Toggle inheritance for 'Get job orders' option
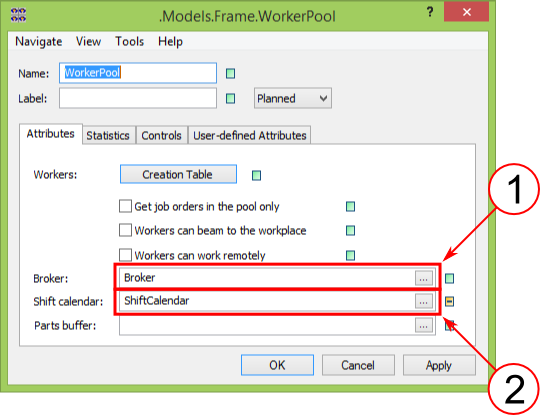The image size is (540, 415). tap(350, 207)
